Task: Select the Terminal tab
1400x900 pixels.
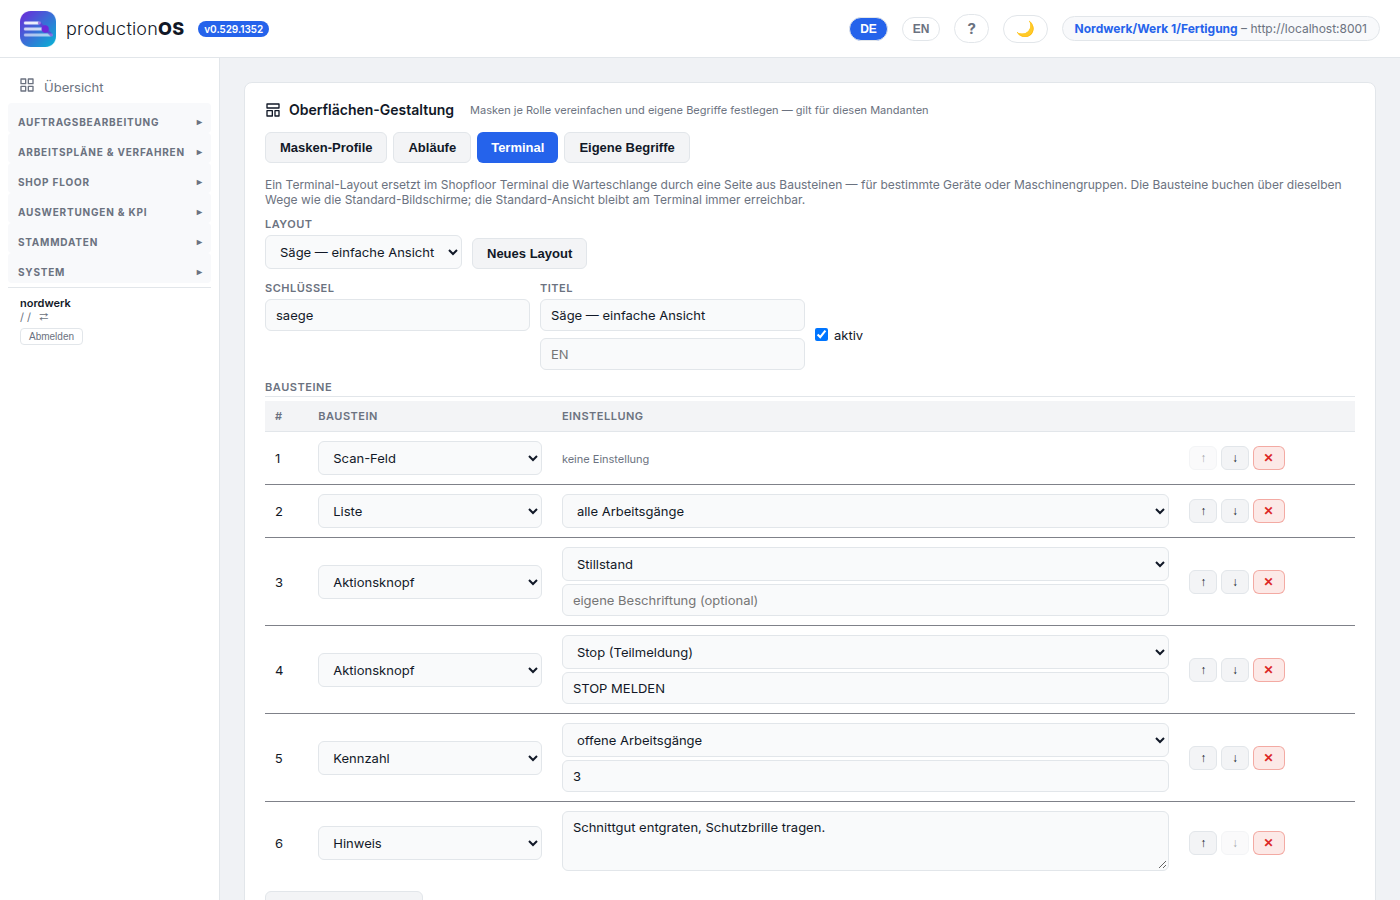Action: coord(517,147)
